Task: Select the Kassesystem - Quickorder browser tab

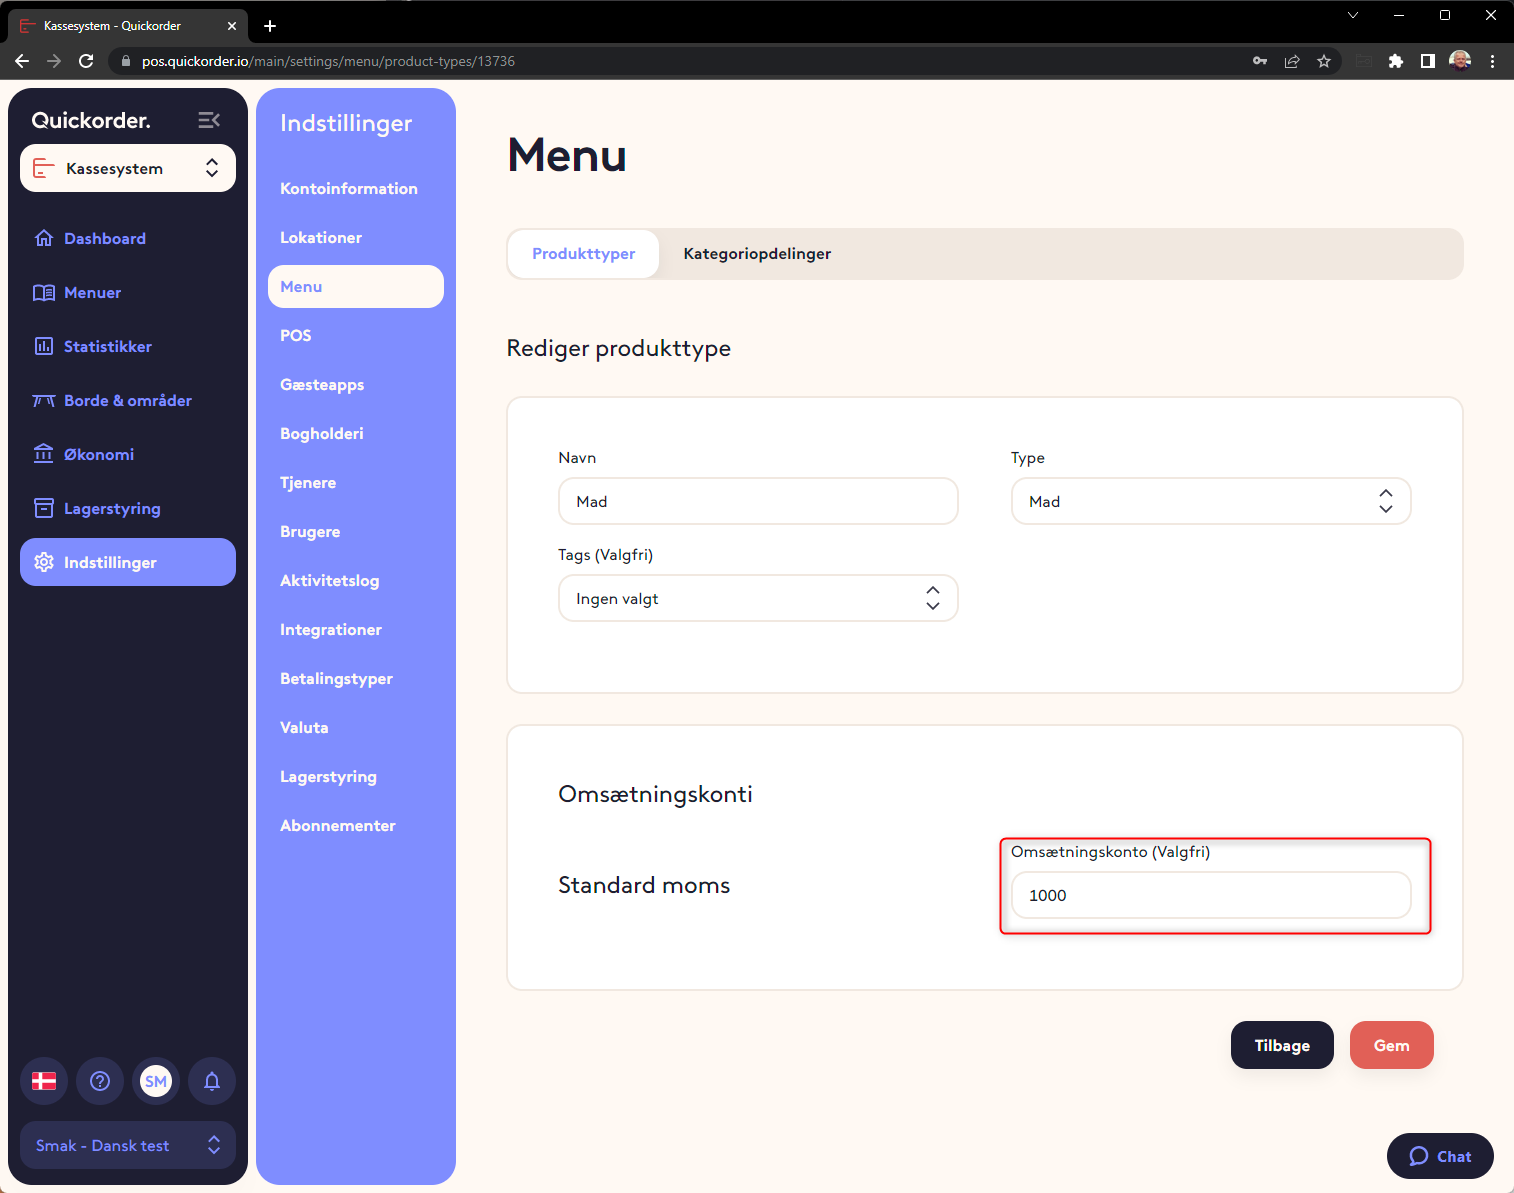Action: click(128, 26)
